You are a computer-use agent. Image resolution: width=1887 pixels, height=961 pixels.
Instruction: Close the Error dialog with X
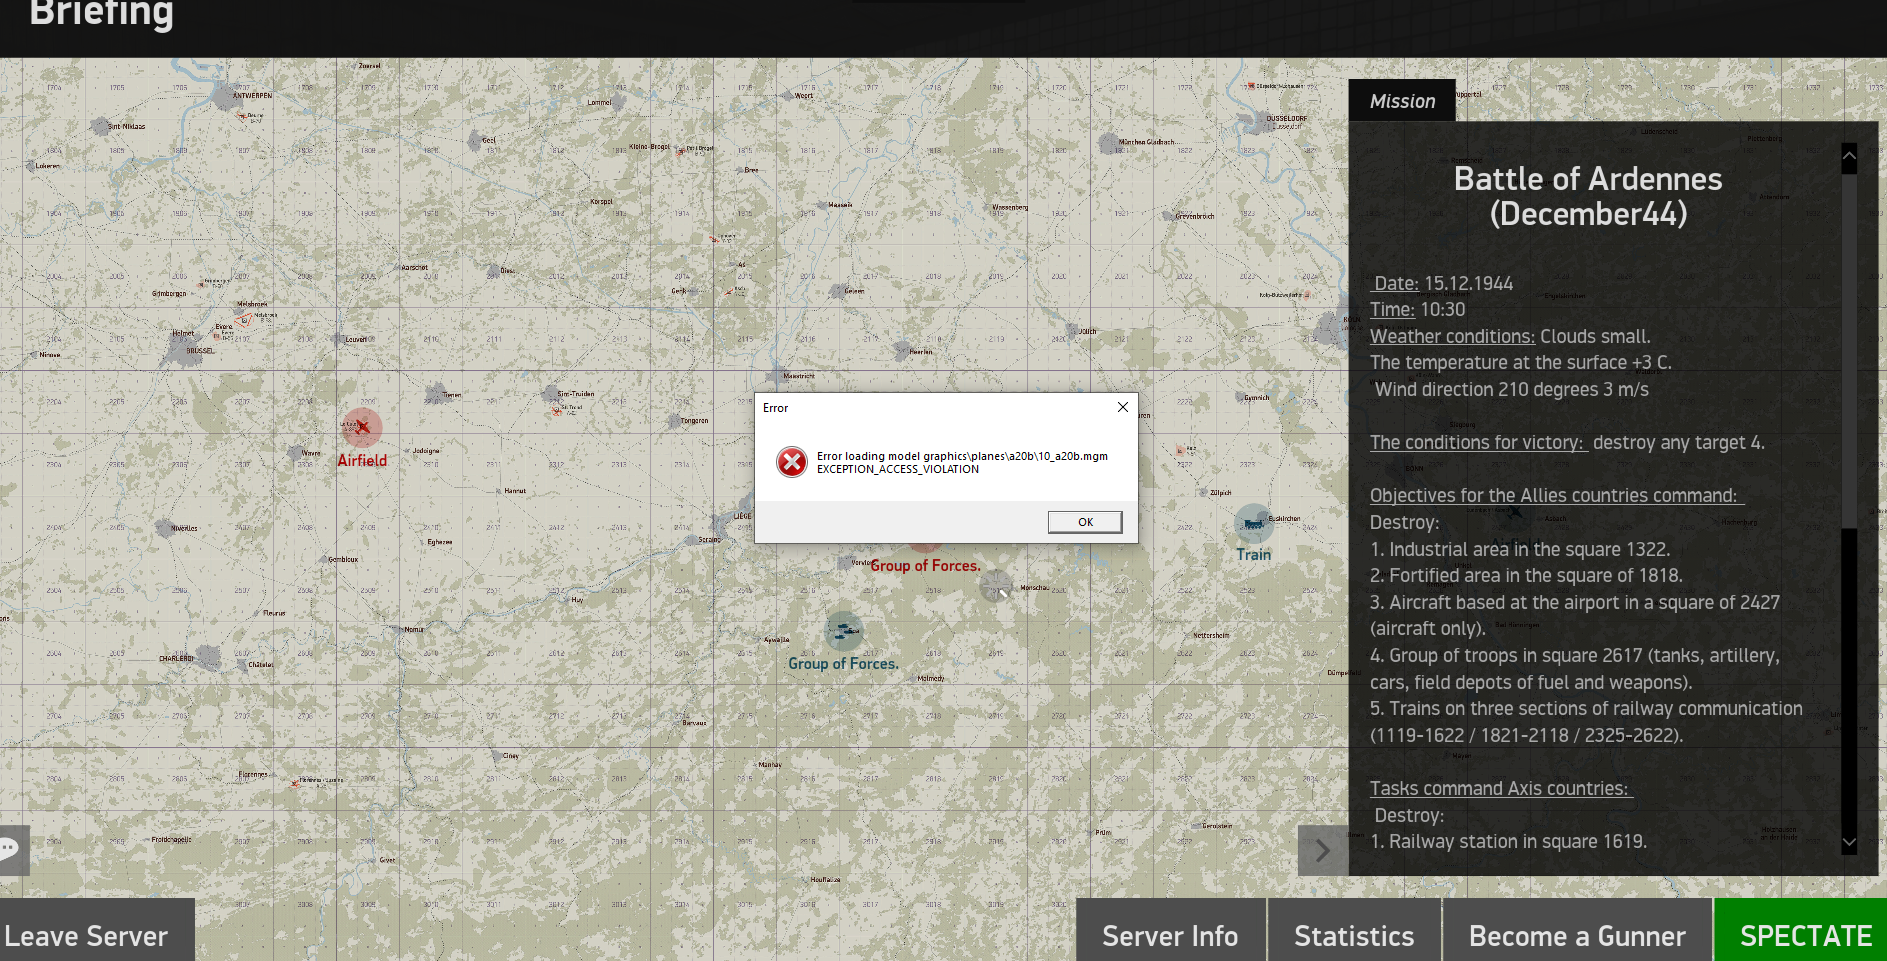click(x=1123, y=407)
